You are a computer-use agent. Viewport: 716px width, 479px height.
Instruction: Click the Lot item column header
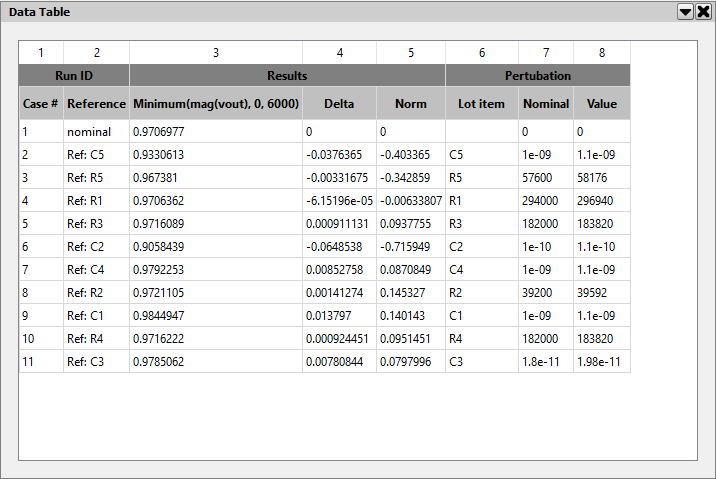pos(482,103)
